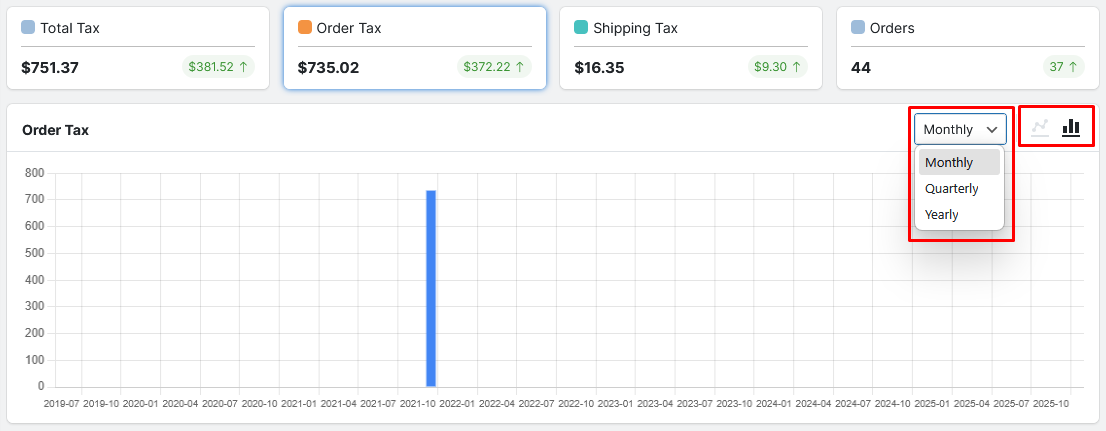This screenshot has width=1106, height=431.
Task: Click the dropdown chevron beside Monthly
Action: point(992,129)
